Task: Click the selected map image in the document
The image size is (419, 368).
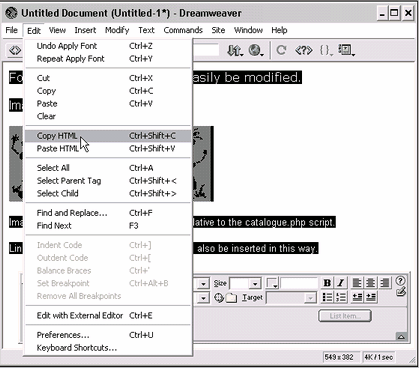Action: click(x=202, y=164)
